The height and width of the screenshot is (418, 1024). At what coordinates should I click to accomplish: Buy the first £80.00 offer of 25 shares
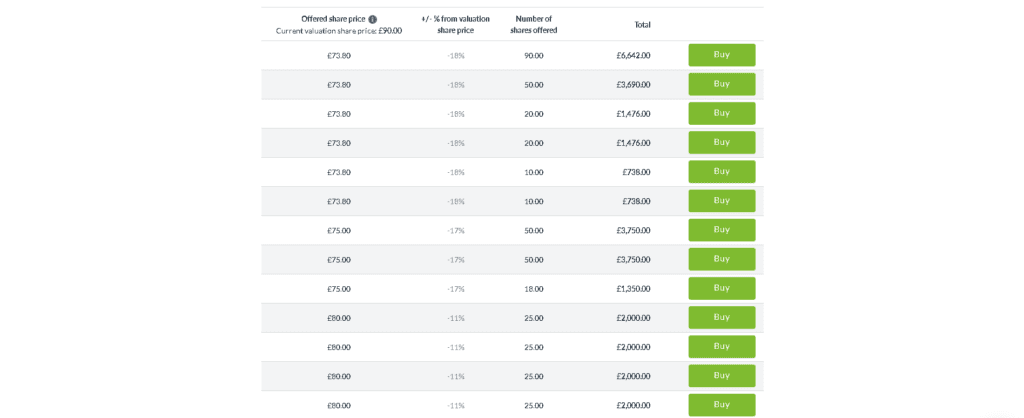tap(721, 317)
